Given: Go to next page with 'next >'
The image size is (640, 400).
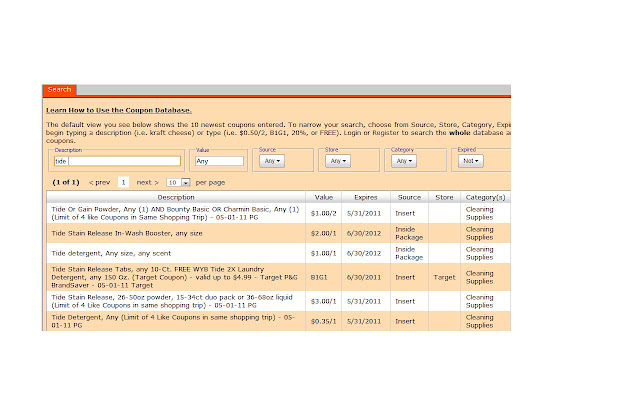Looking at the screenshot, I should click(147, 182).
